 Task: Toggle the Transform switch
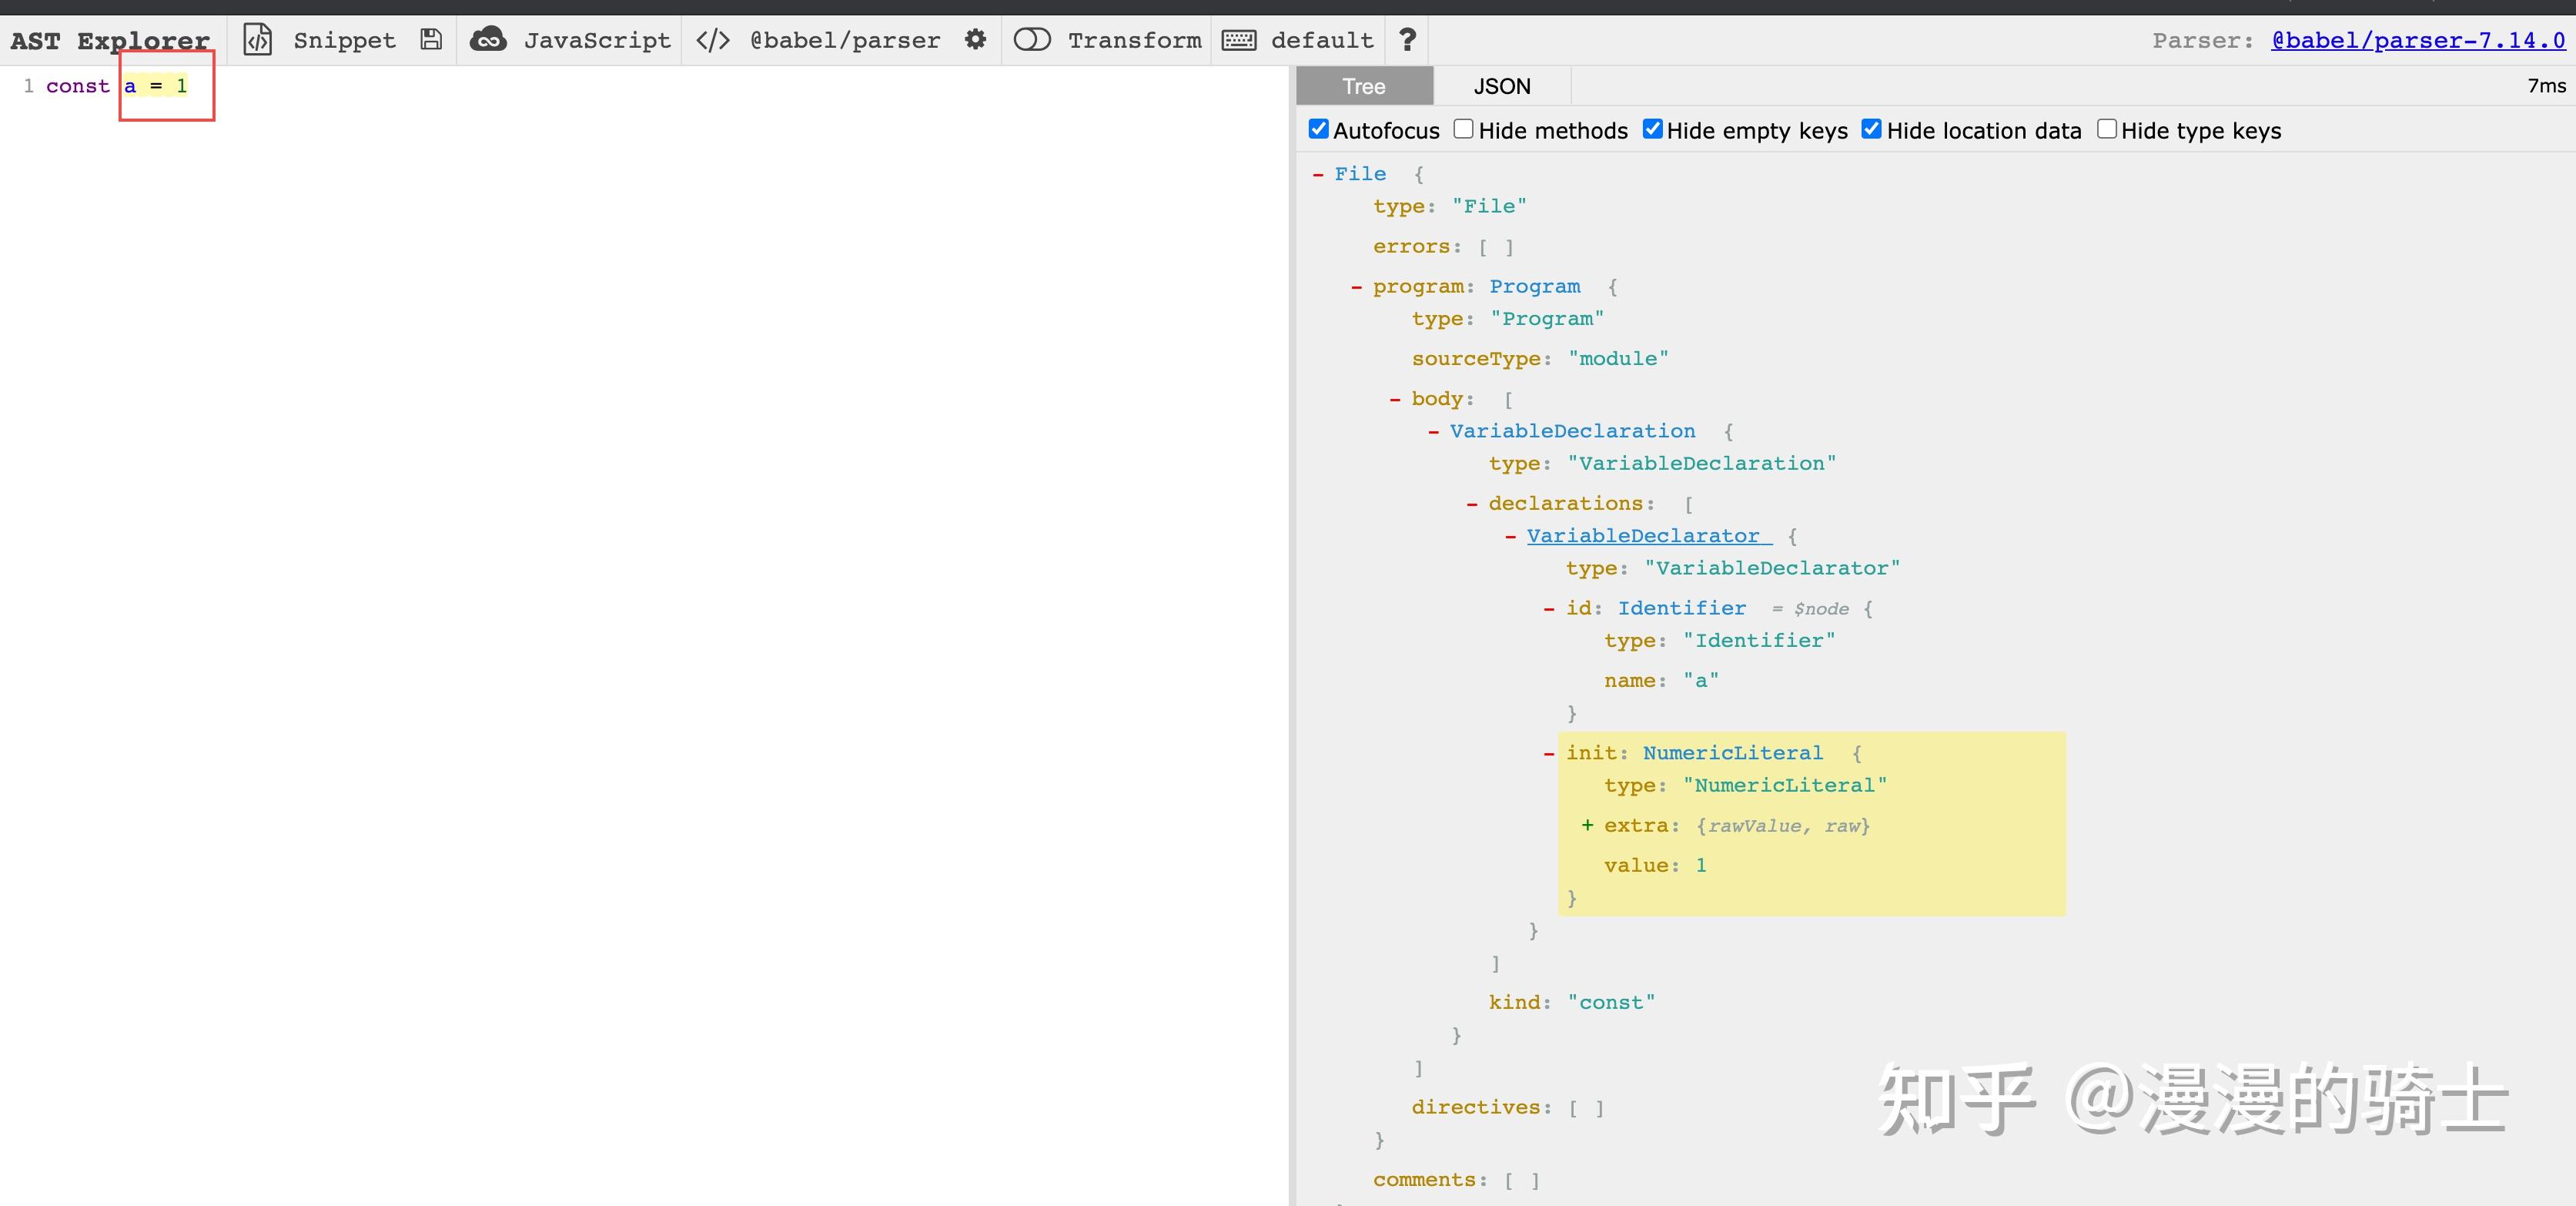point(1032,40)
